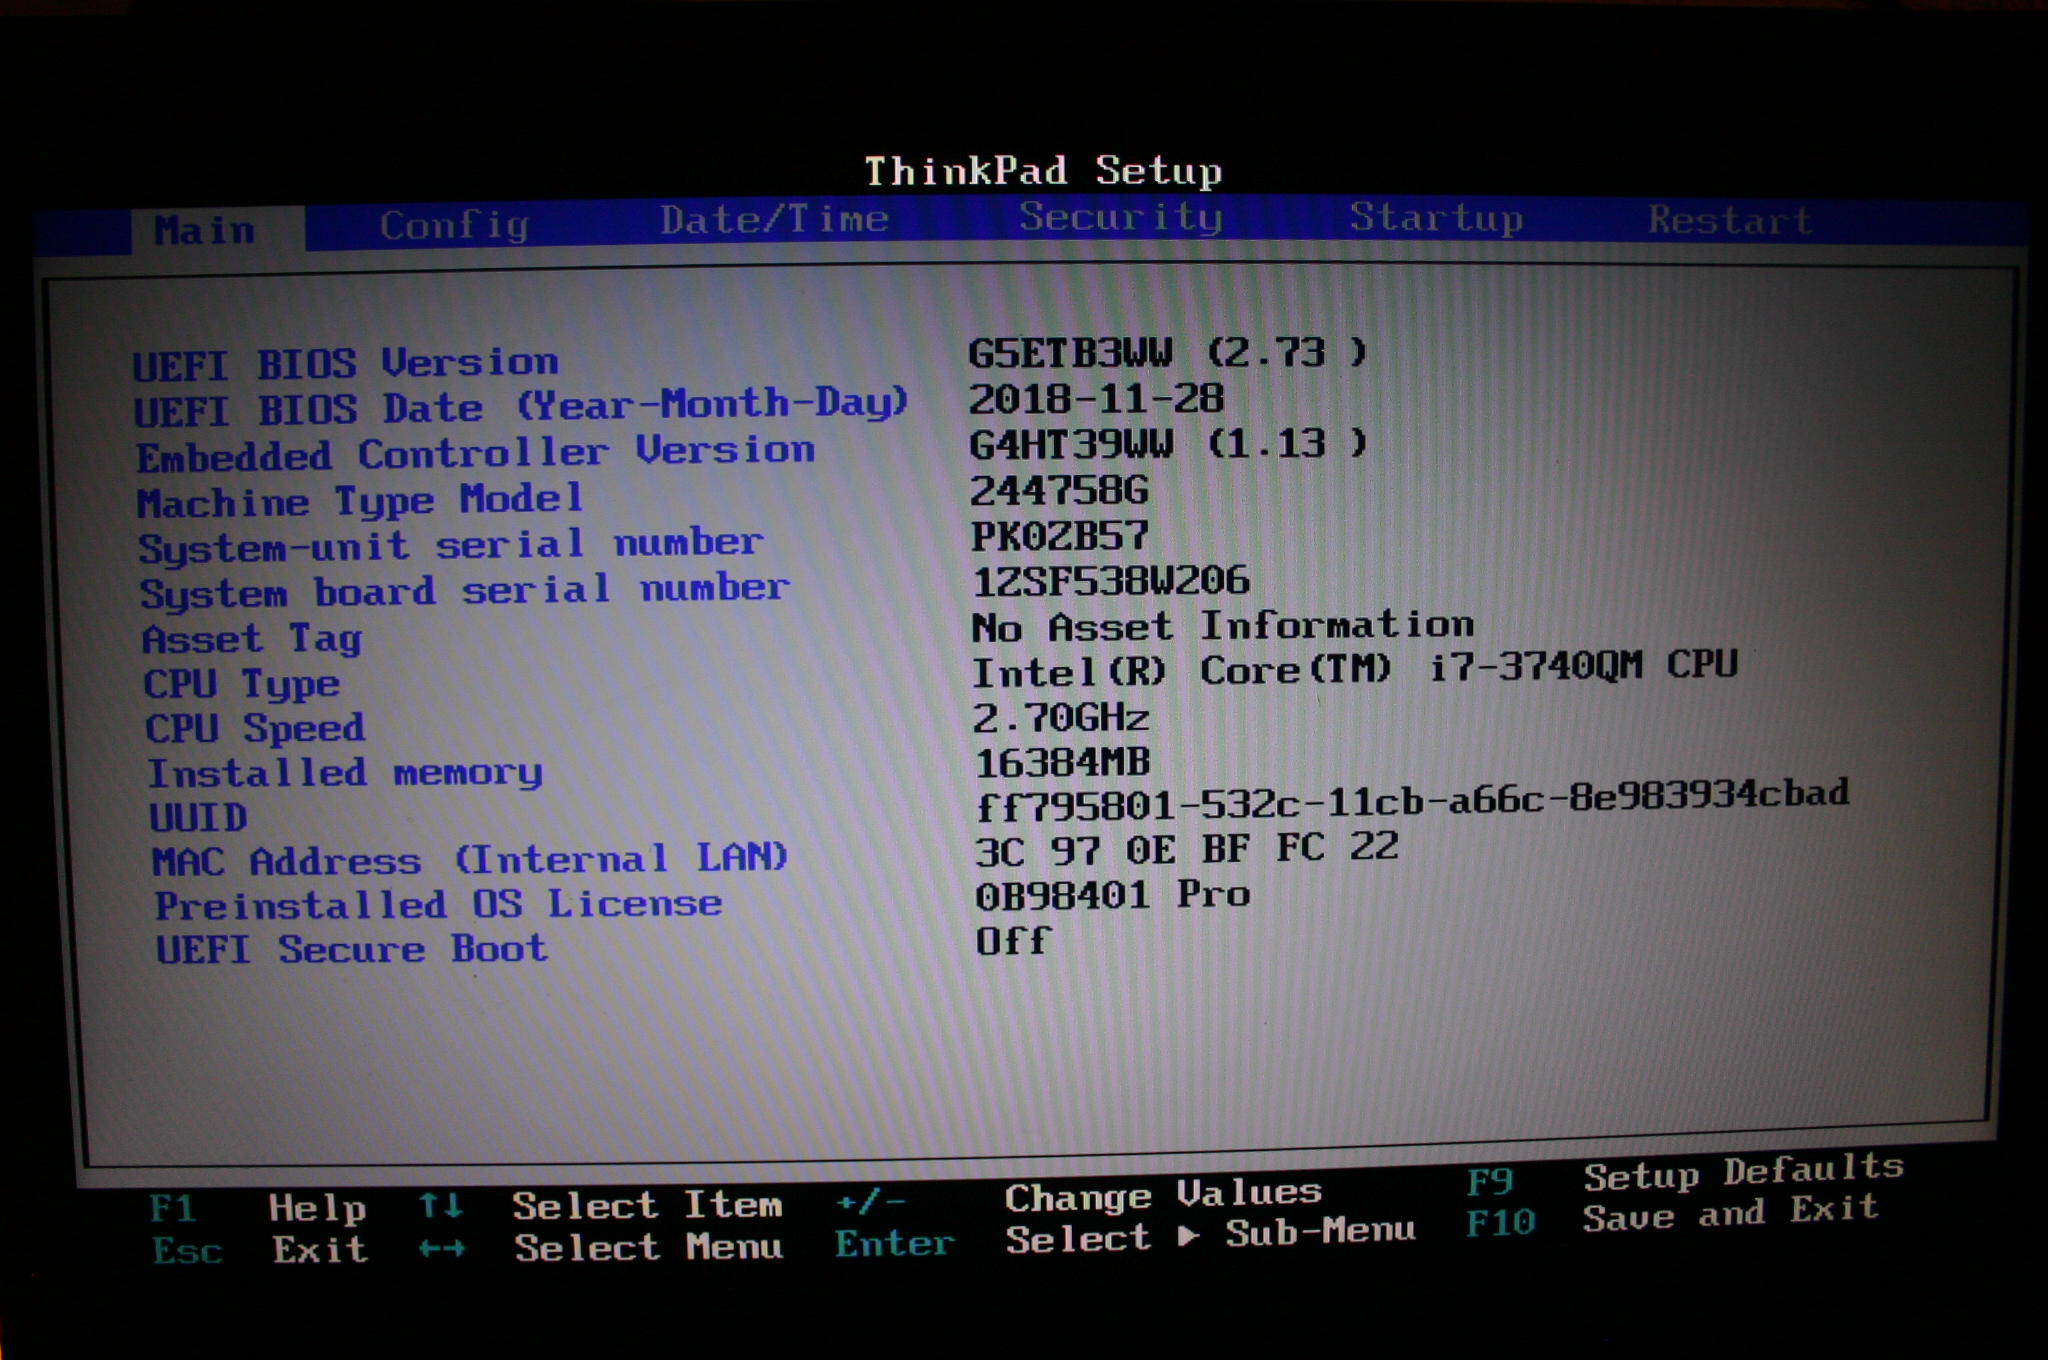Click F10 Save and Exit hint
Image resolution: width=2048 pixels, height=1360 pixels.
click(1672, 1217)
